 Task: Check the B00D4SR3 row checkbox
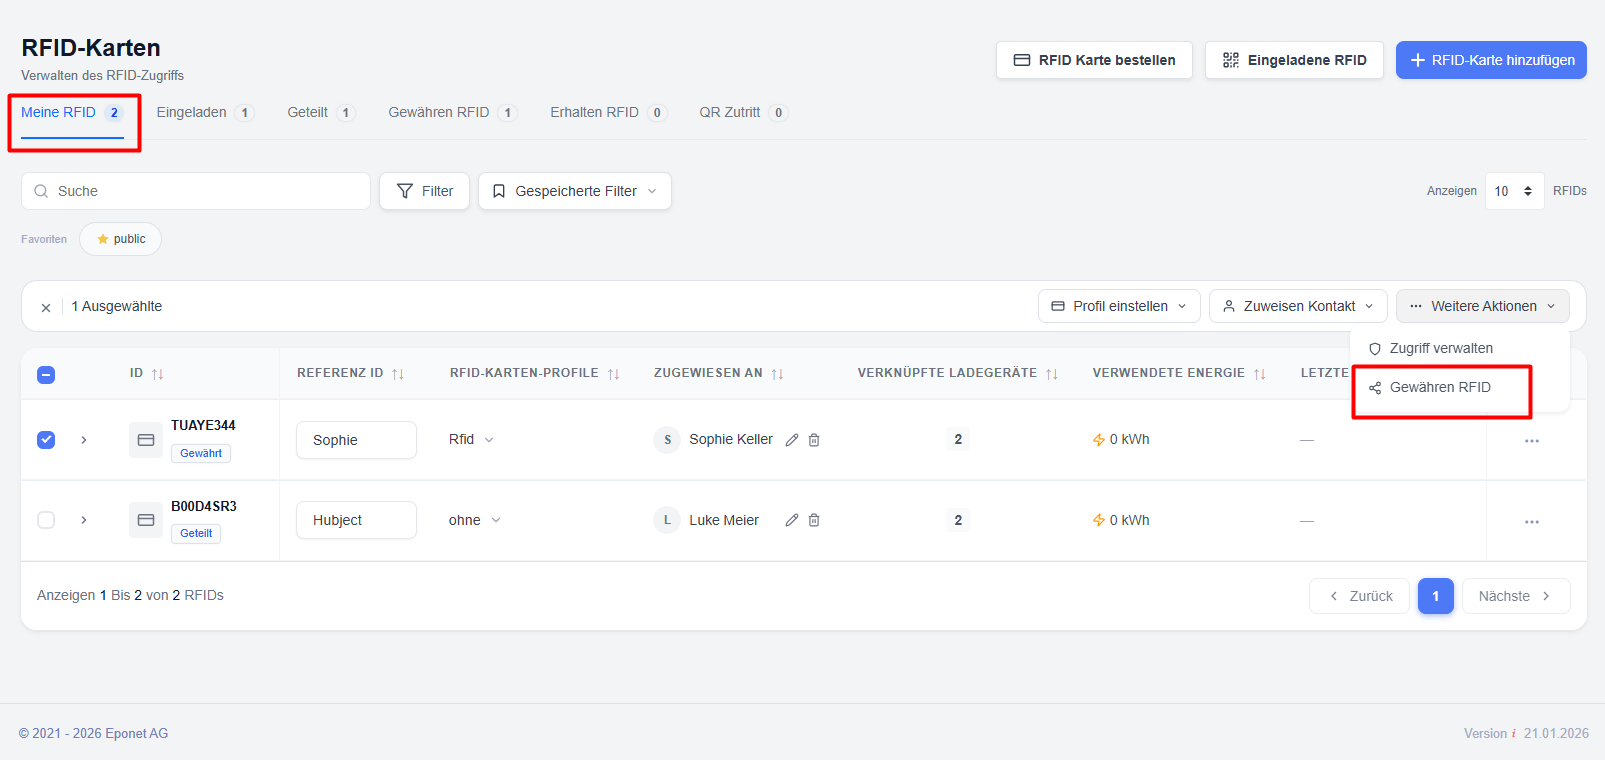point(46,520)
